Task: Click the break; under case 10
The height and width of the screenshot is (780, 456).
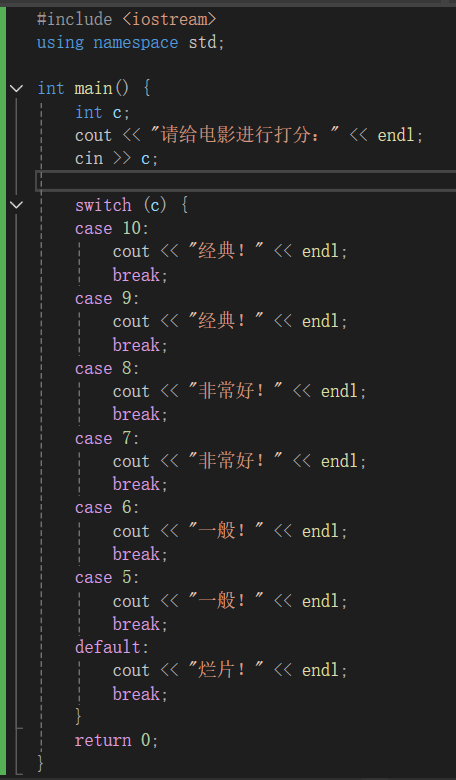Action: [140, 275]
